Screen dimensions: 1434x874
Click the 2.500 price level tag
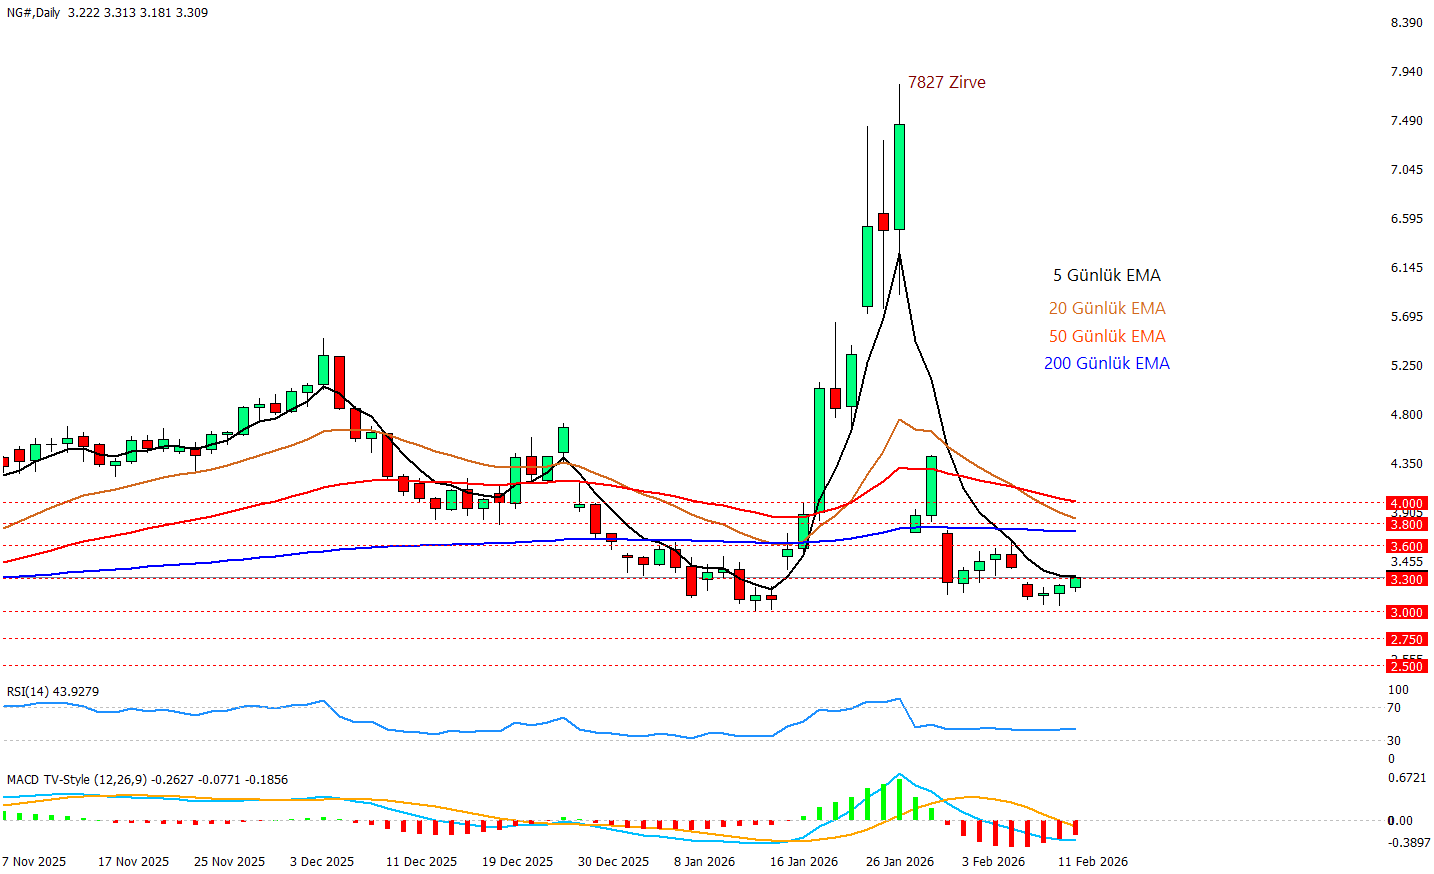pyautogui.click(x=1405, y=666)
